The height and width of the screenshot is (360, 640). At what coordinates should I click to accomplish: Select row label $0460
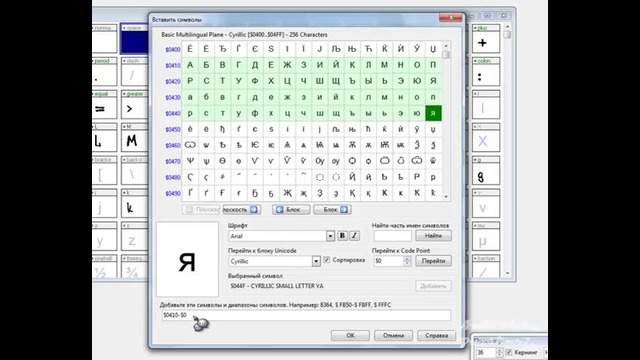click(x=173, y=145)
